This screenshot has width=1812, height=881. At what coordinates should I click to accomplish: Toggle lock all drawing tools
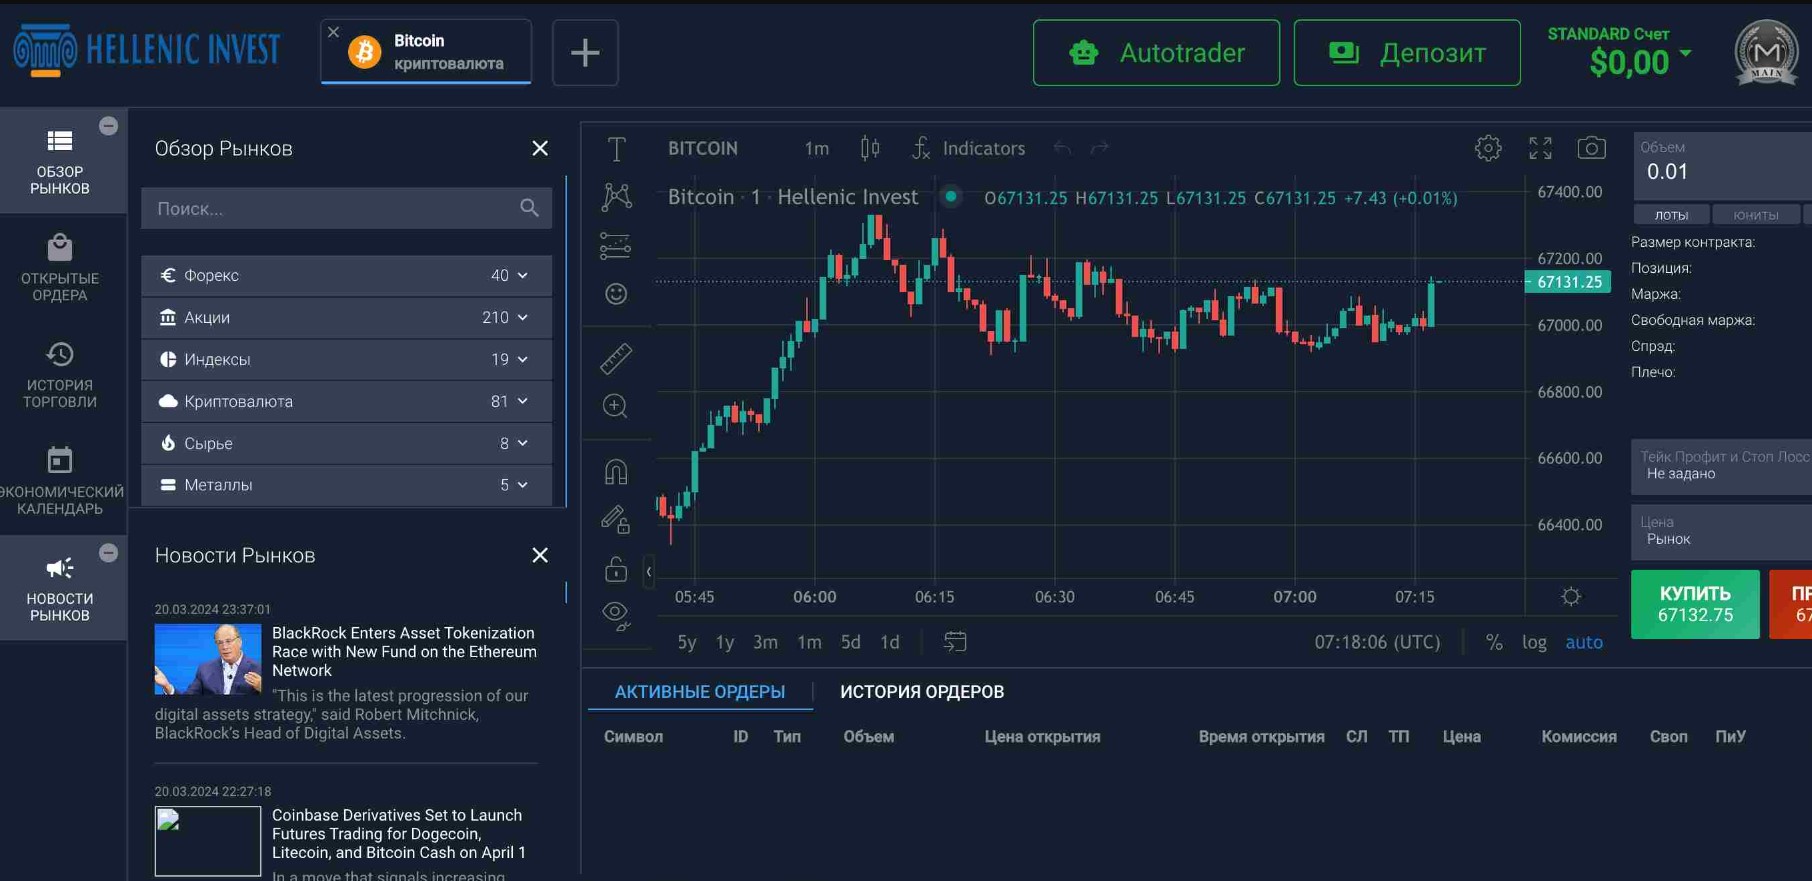pos(616,568)
